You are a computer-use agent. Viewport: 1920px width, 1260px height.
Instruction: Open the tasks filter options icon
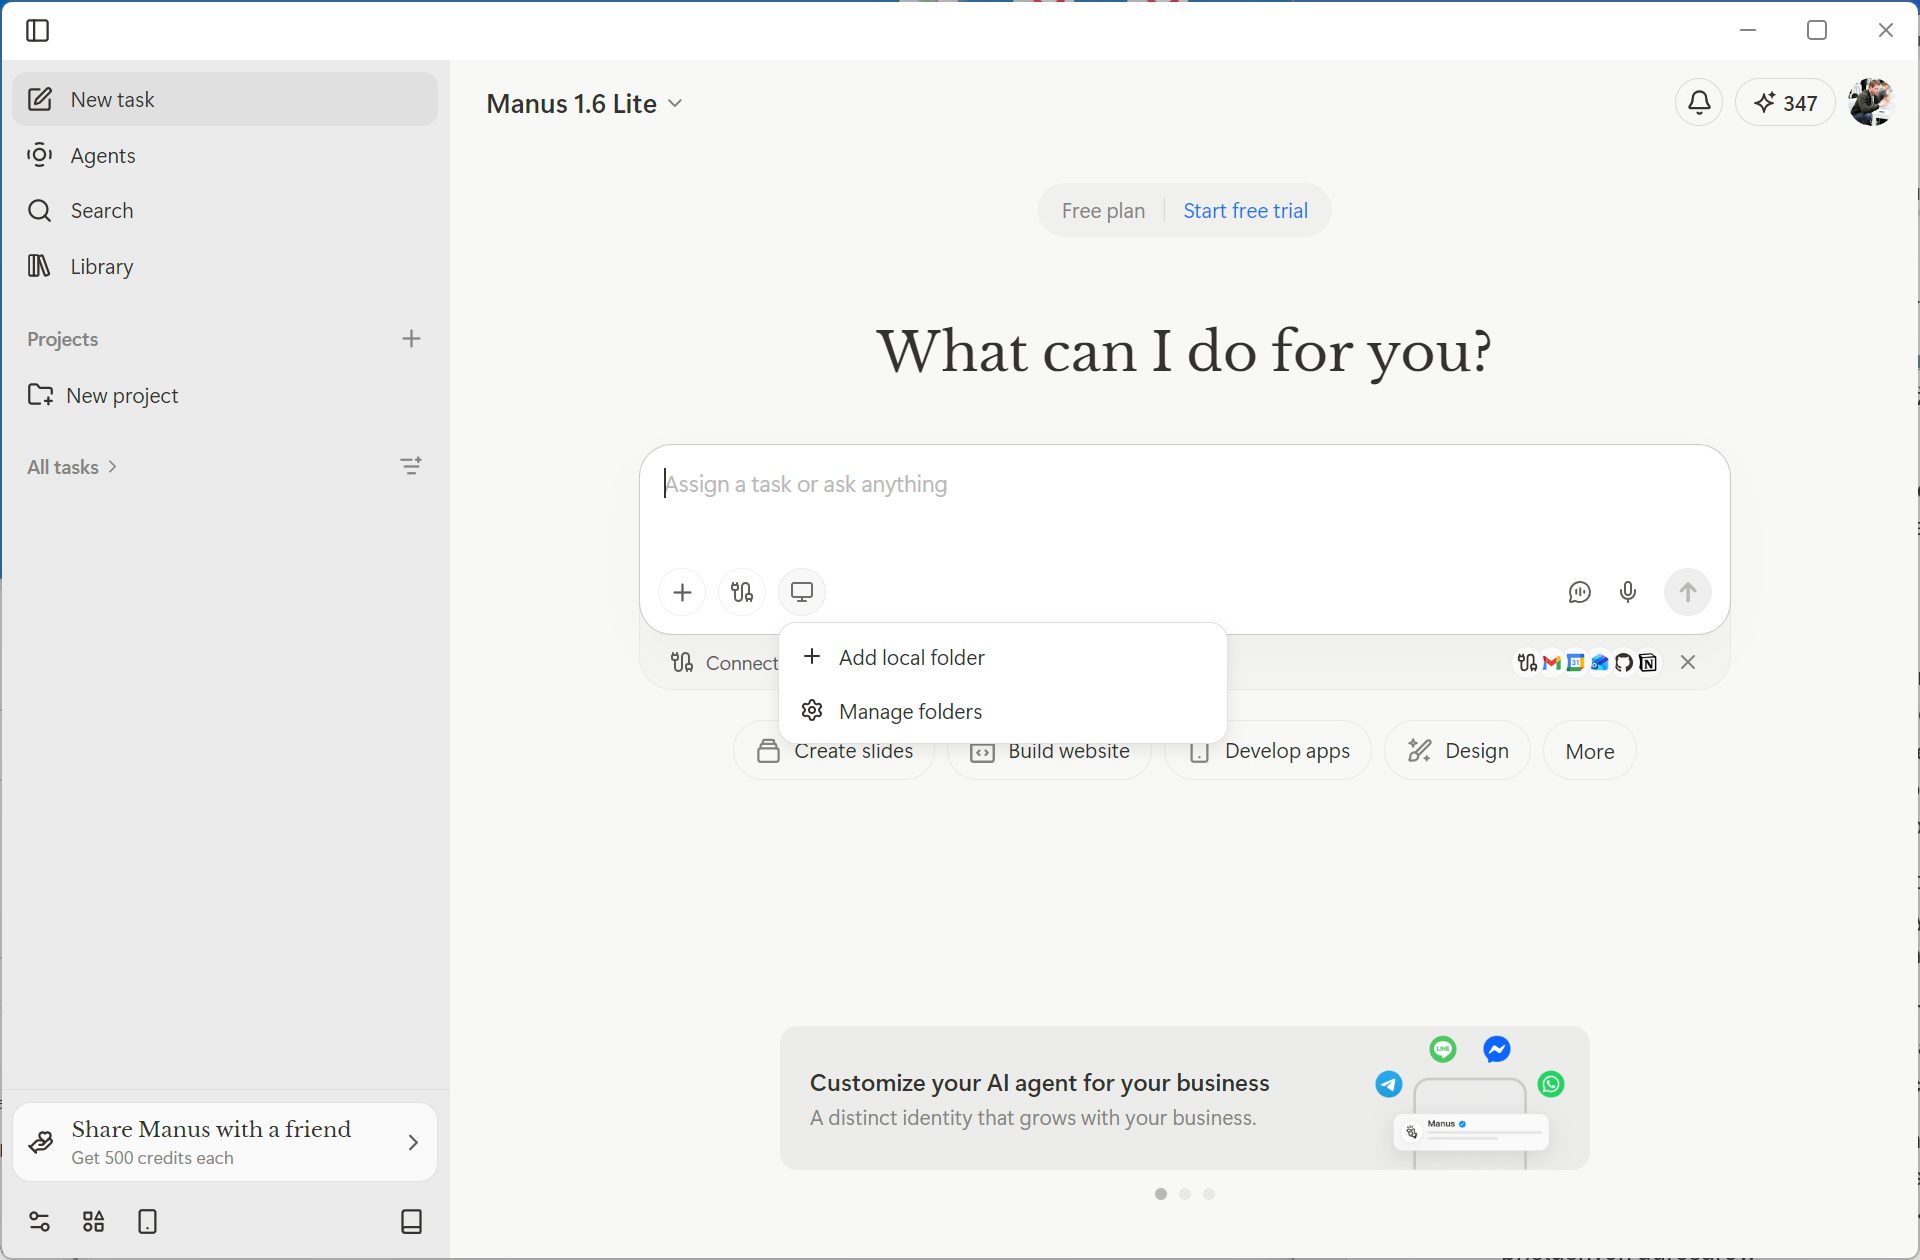(x=411, y=466)
